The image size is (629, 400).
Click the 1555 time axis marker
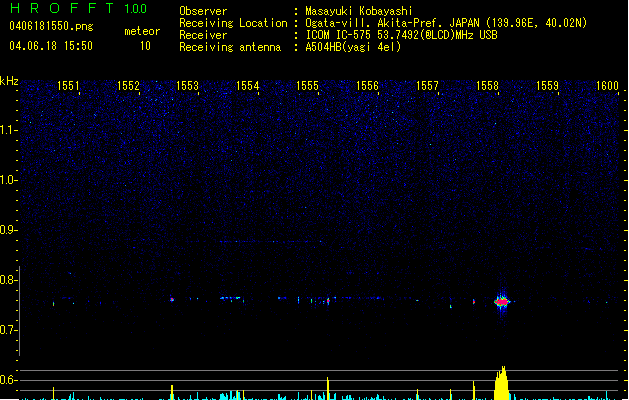(307, 86)
